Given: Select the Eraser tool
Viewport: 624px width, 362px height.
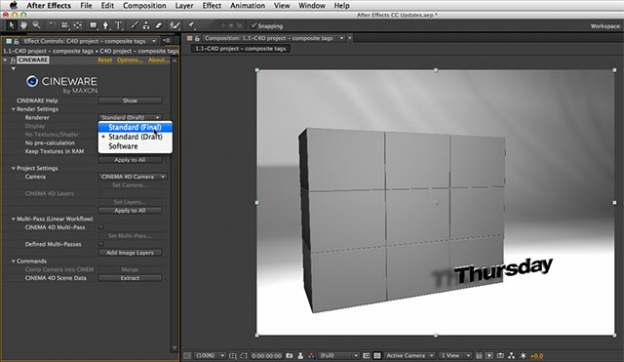Looking at the screenshot, I should (x=159, y=25).
